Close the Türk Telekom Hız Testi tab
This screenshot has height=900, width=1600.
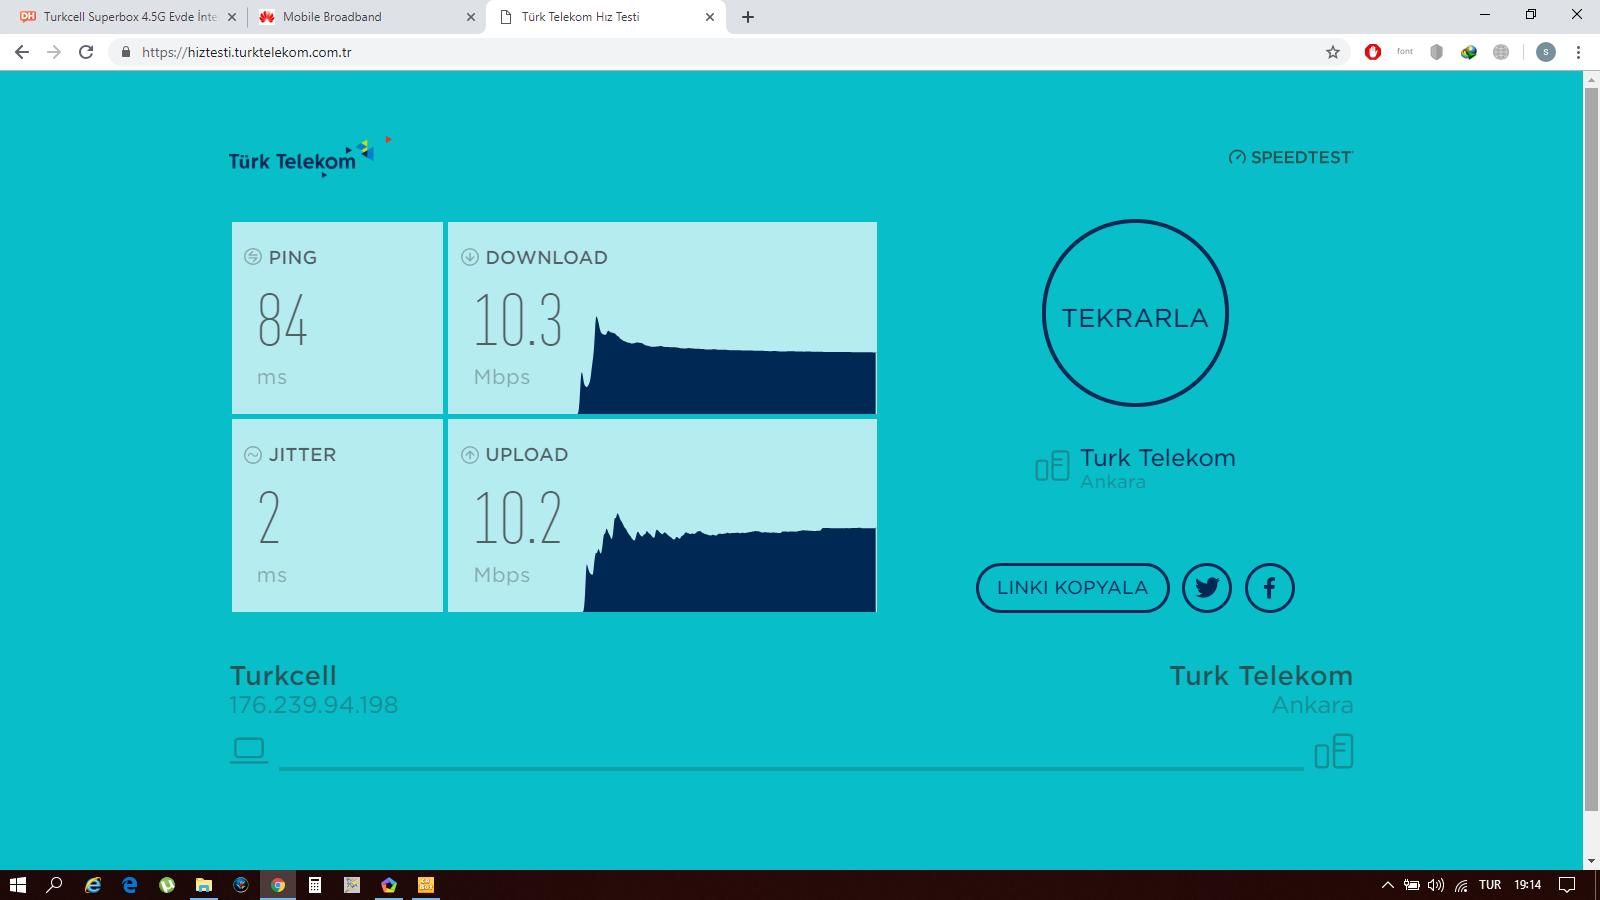pos(710,17)
